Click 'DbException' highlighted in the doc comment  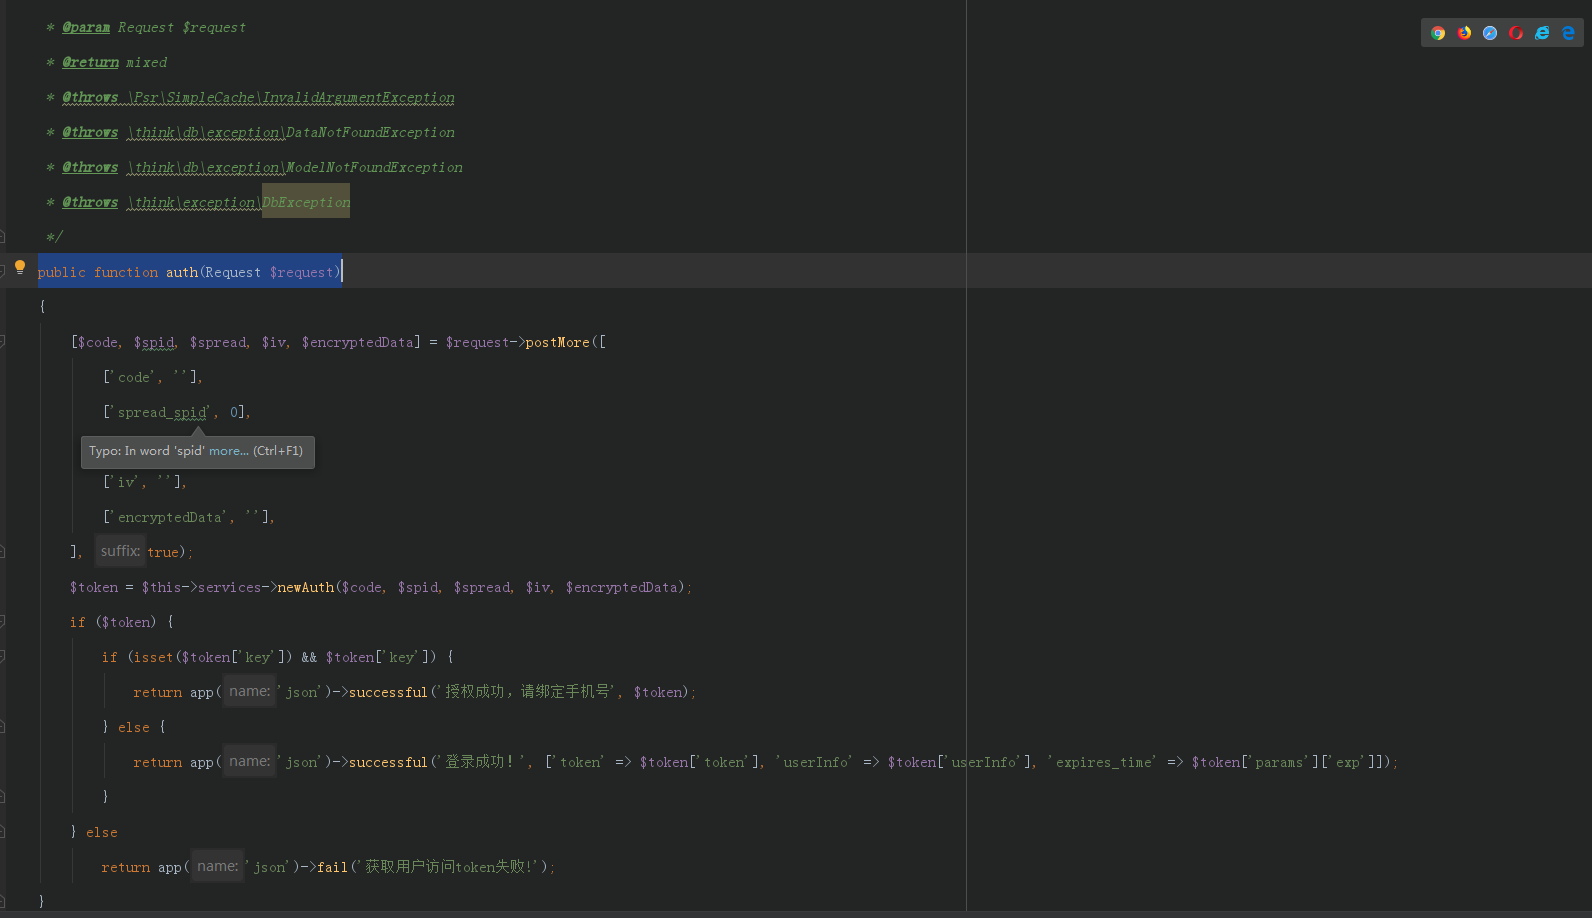point(306,202)
